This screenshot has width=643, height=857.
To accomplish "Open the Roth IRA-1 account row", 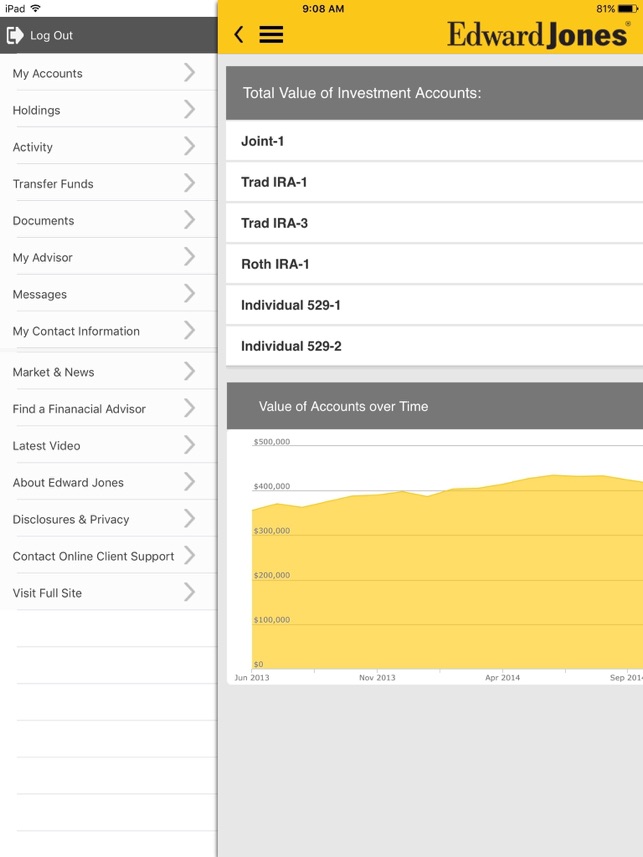I will 435,264.
